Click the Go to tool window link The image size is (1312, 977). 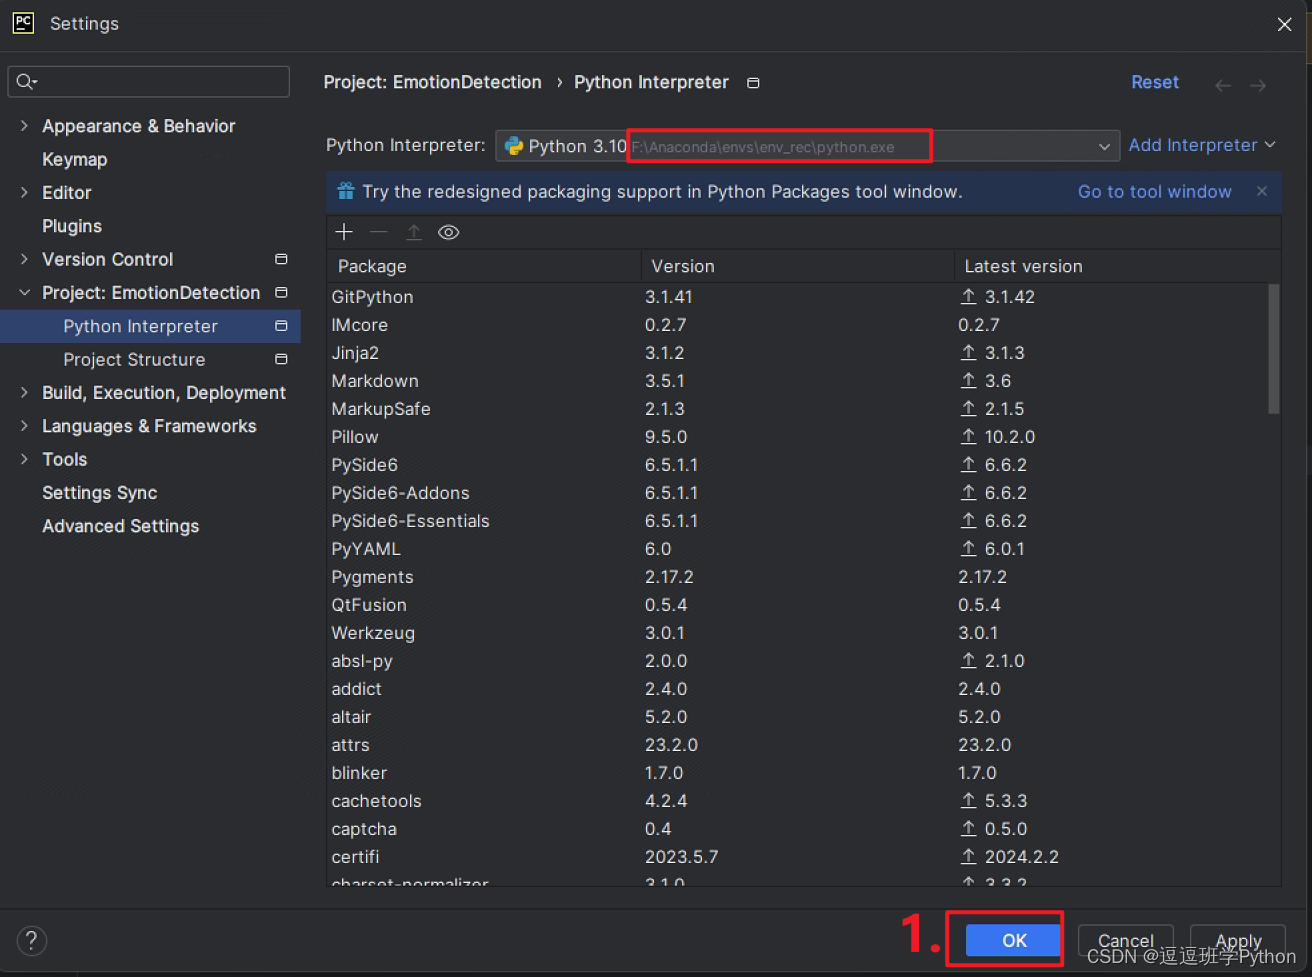tap(1154, 191)
